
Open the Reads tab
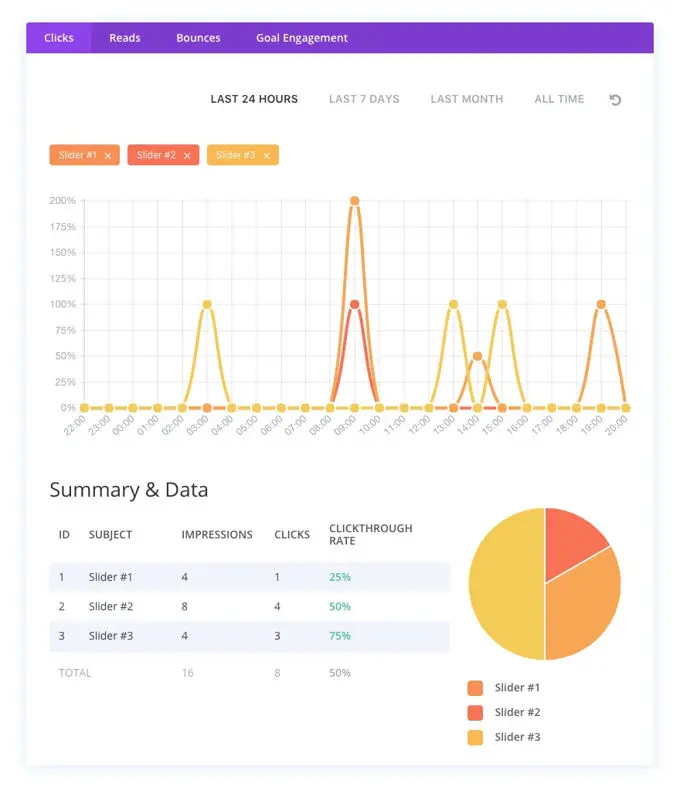pos(125,38)
